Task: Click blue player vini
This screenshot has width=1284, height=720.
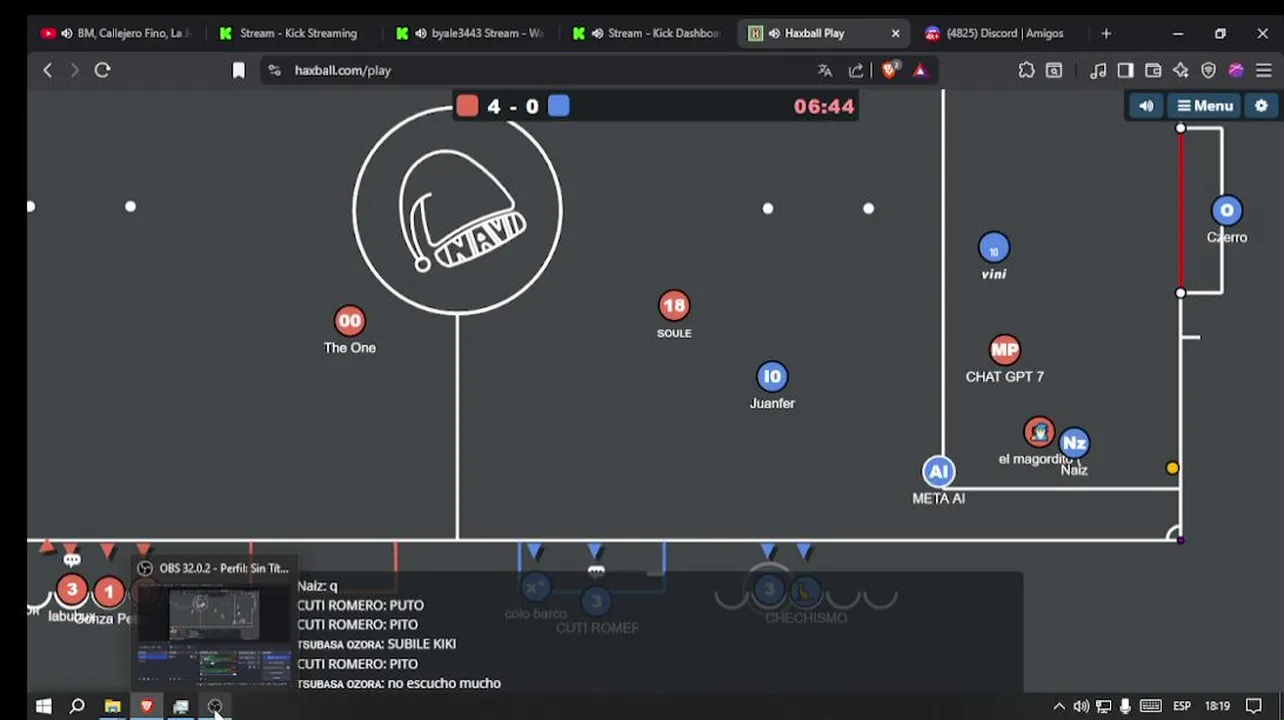Action: [994, 248]
